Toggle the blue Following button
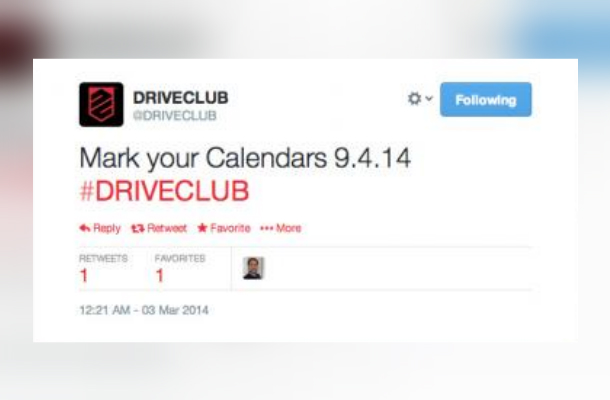This screenshot has width=610, height=400. (486, 100)
